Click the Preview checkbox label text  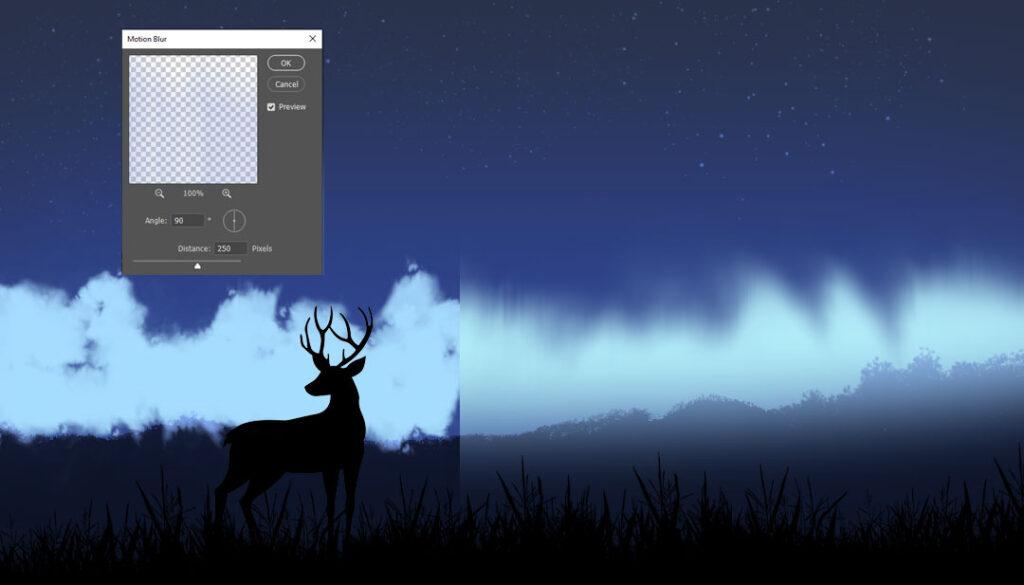click(292, 107)
